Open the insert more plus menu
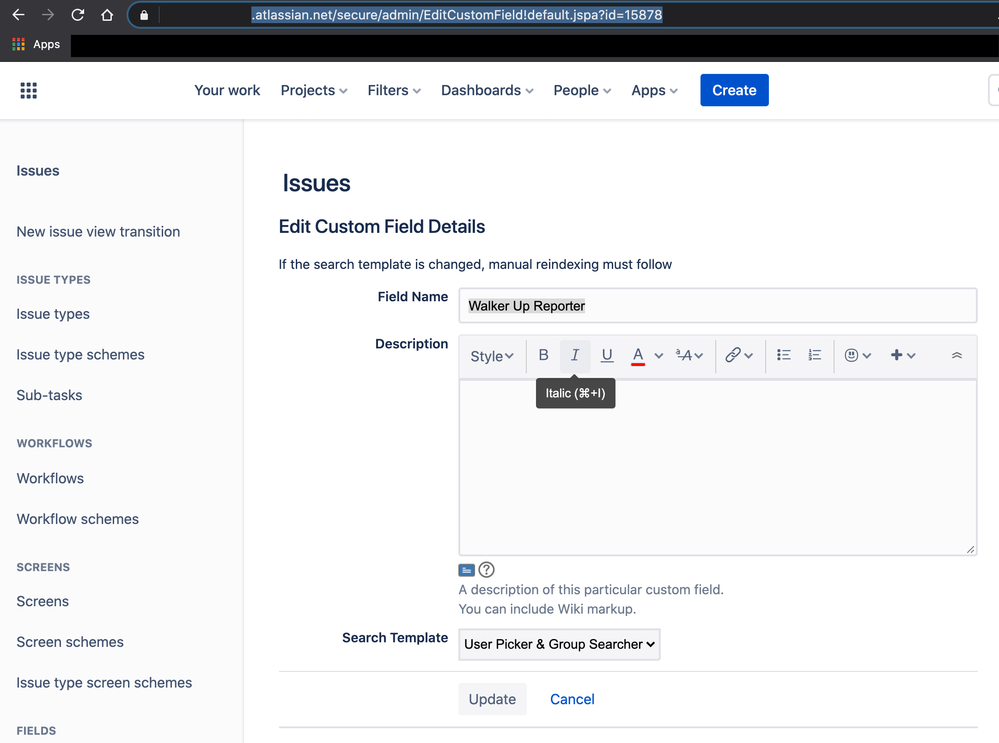Image resolution: width=999 pixels, height=743 pixels. pos(903,355)
